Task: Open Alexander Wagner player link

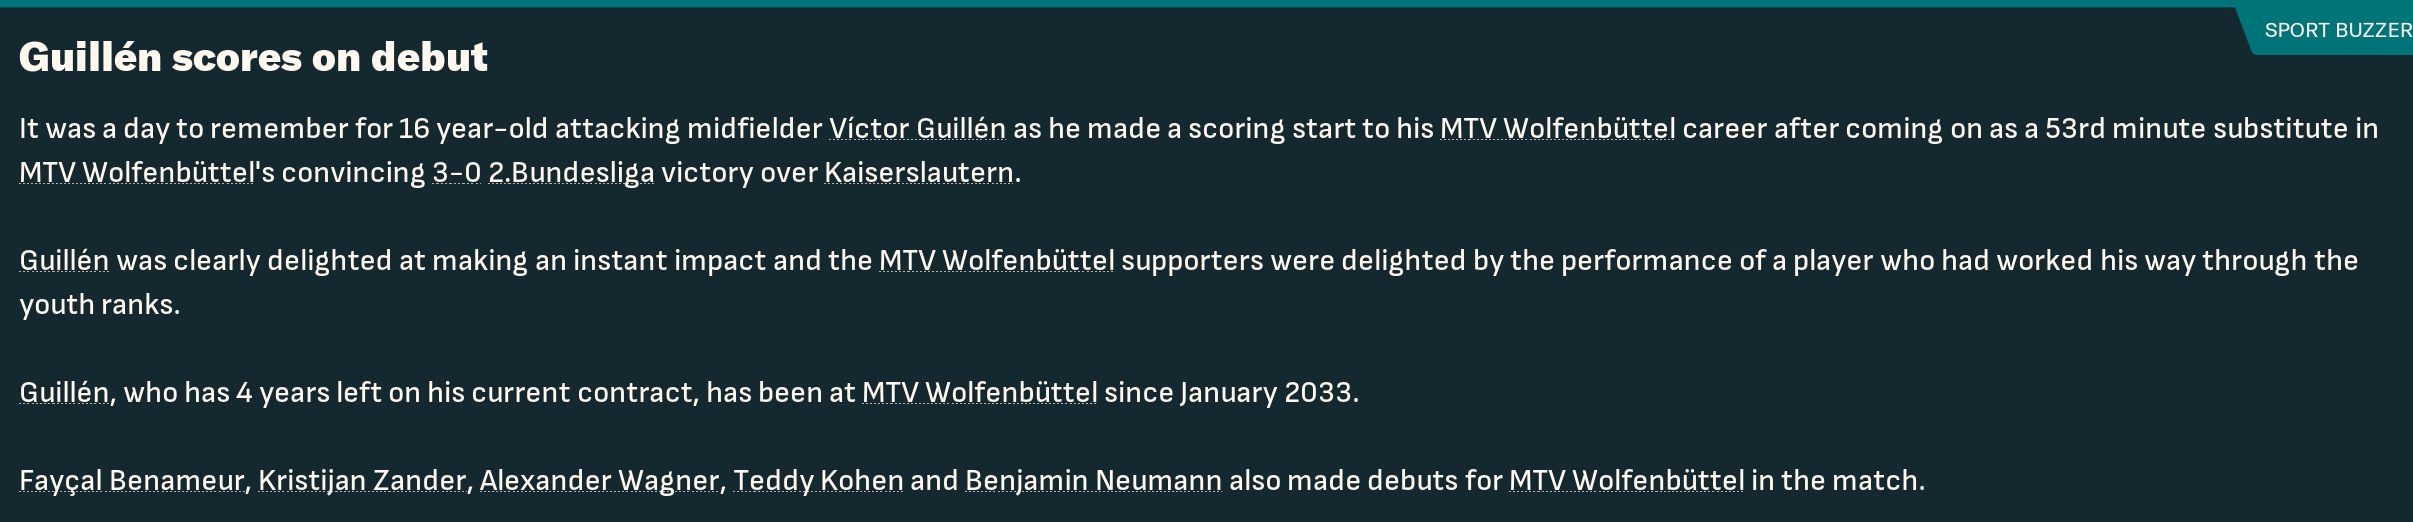Action: (x=599, y=481)
